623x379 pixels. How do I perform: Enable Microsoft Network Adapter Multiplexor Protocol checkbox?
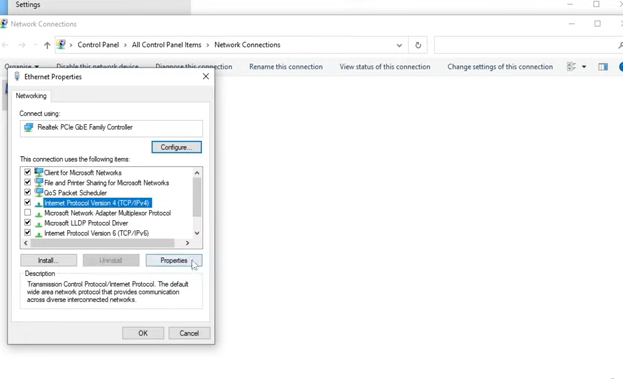tap(27, 213)
